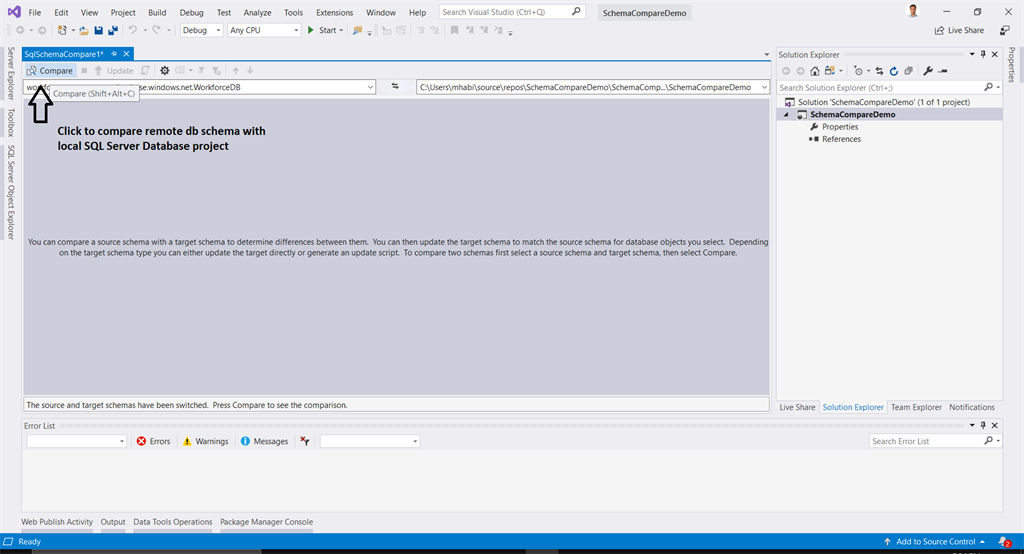The width and height of the screenshot is (1024, 554).
Task: Toggle the Messages filter in Error List
Action: (x=264, y=441)
